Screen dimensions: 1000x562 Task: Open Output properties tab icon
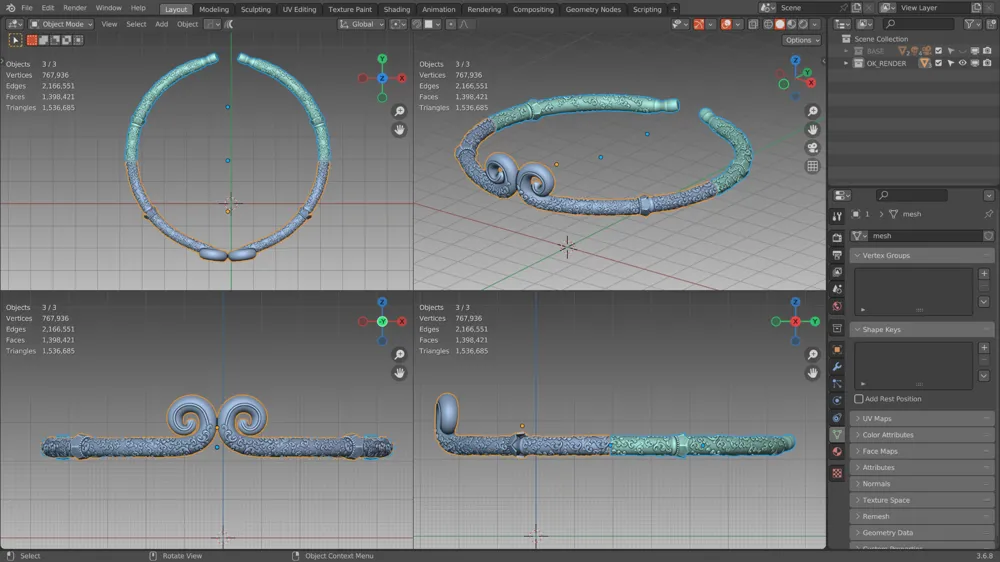coord(837,255)
